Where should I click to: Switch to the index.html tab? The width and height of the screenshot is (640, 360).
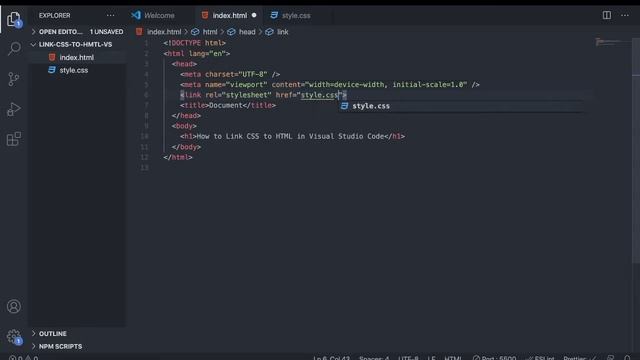(229, 16)
